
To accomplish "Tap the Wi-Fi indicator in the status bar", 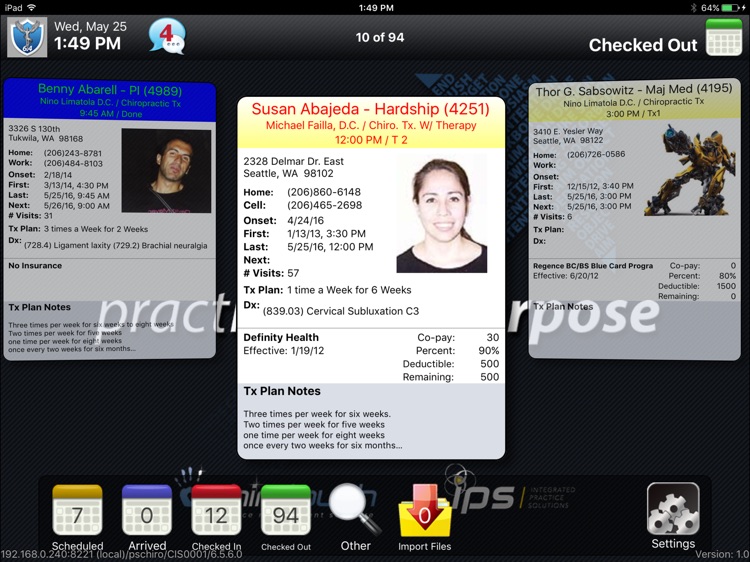I will click(x=32, y=8).
